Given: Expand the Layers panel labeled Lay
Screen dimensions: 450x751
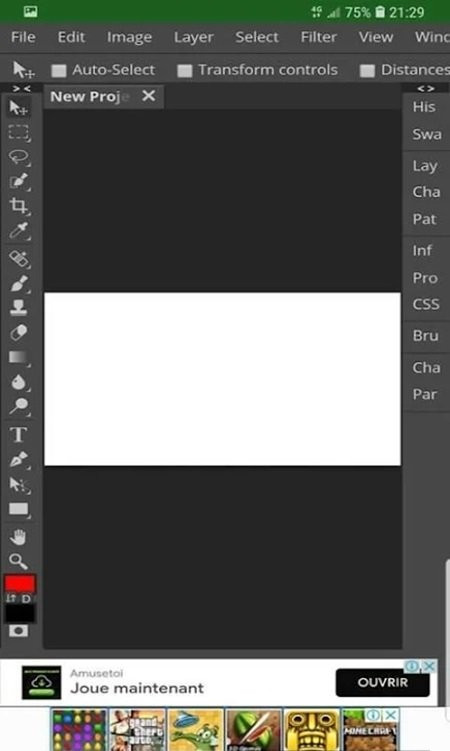Looking at the screenshot, I should [x=425, y=166].
